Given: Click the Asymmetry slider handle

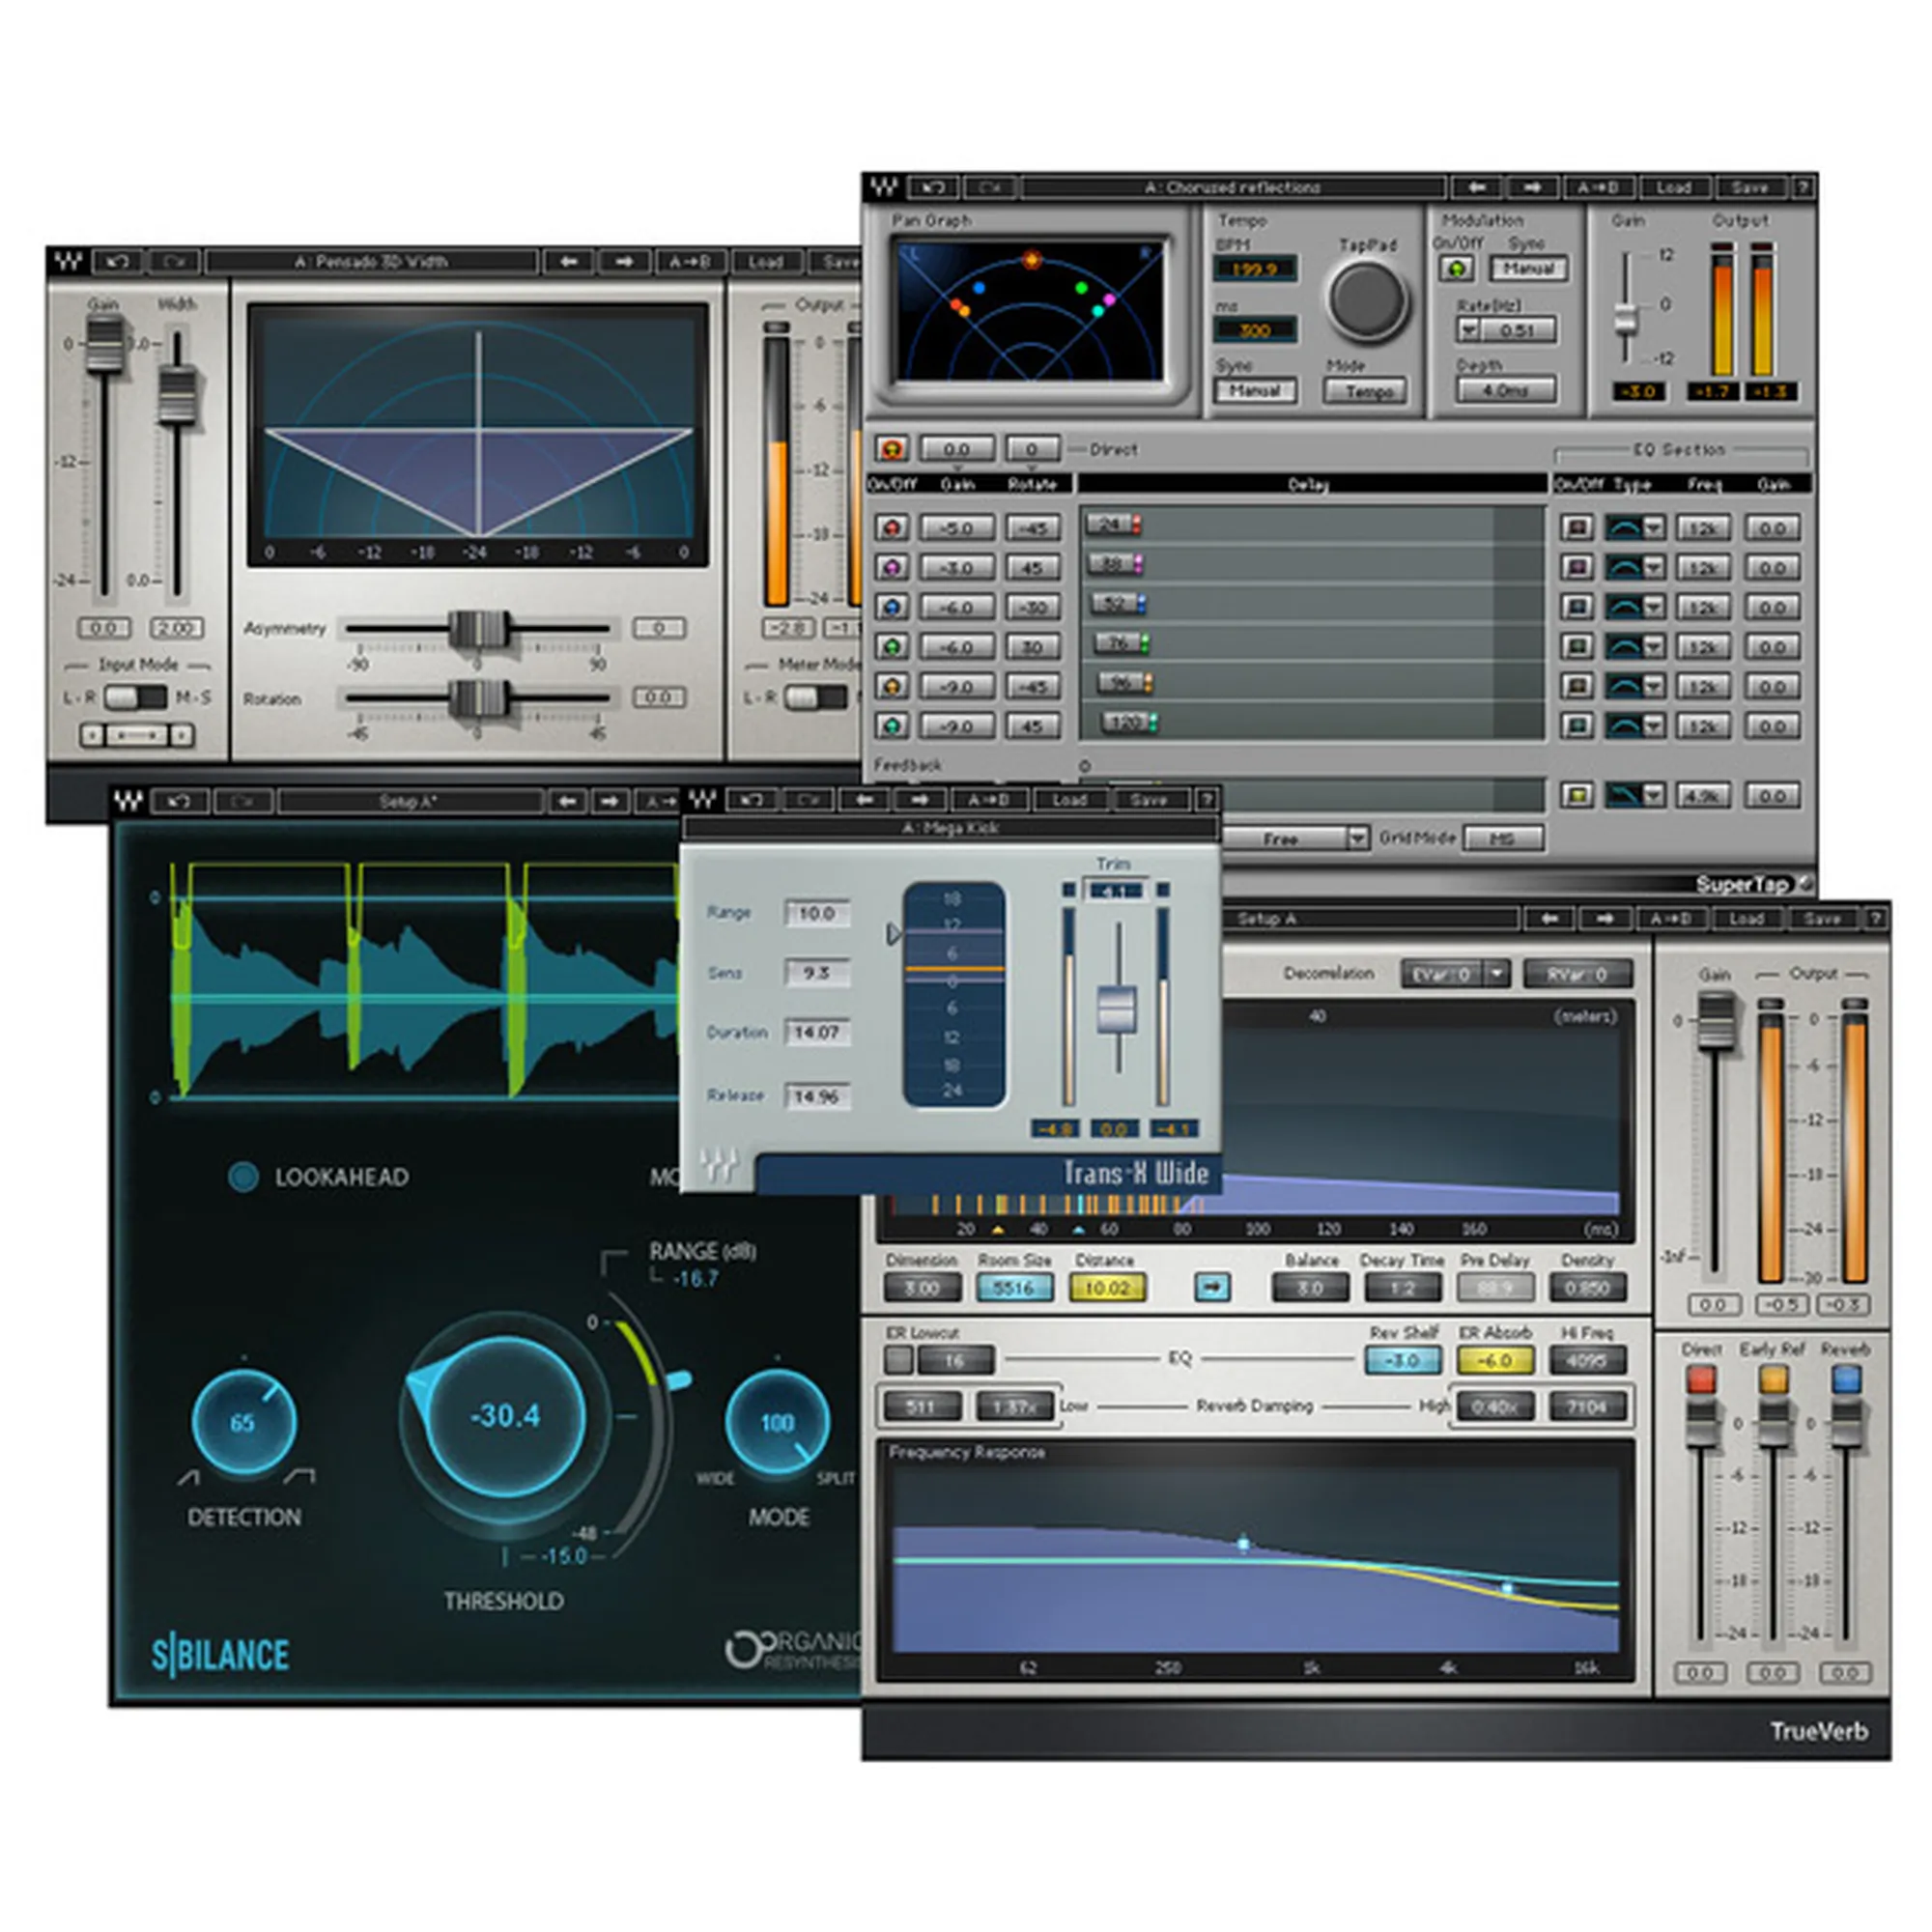Looking at the screenshot, I should coord(479,629).
